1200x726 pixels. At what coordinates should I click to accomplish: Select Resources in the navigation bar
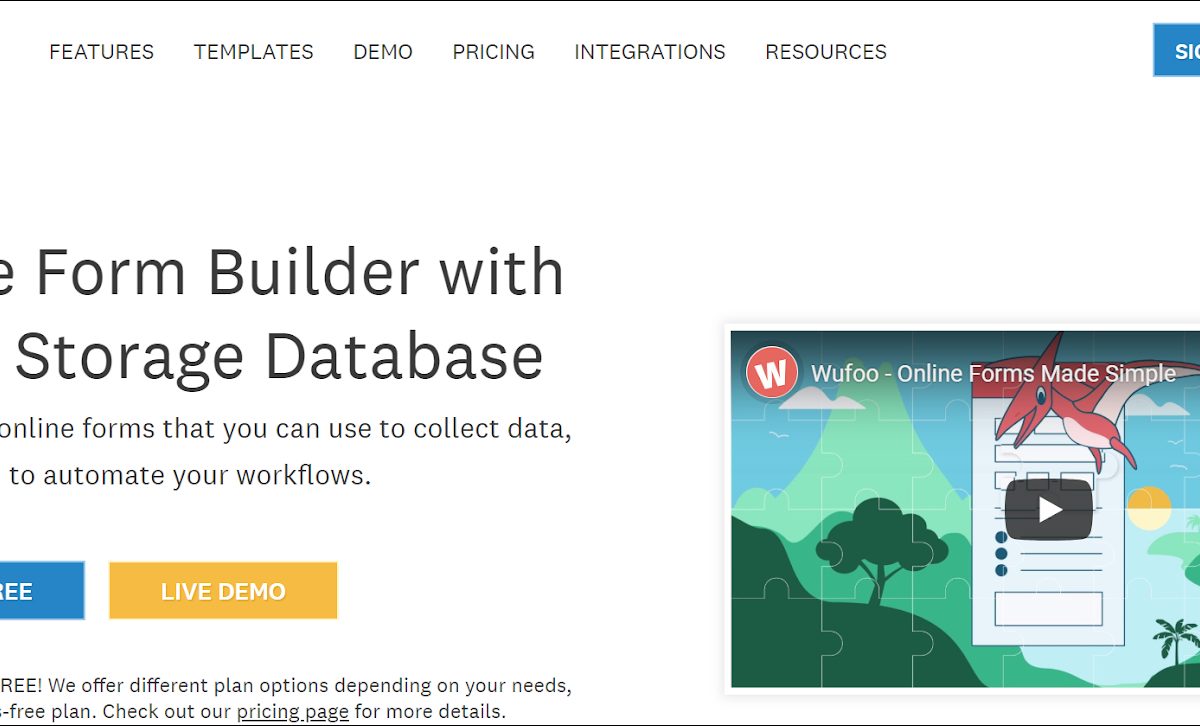pos(825,52)
